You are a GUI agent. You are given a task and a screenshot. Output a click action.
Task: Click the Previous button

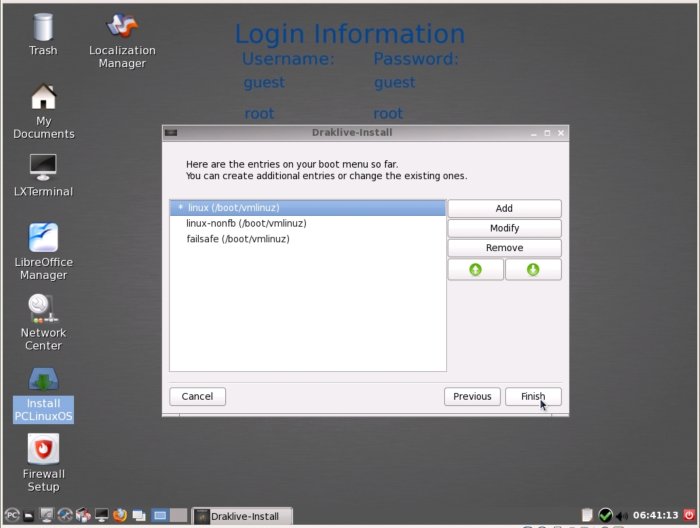point(472,396)
